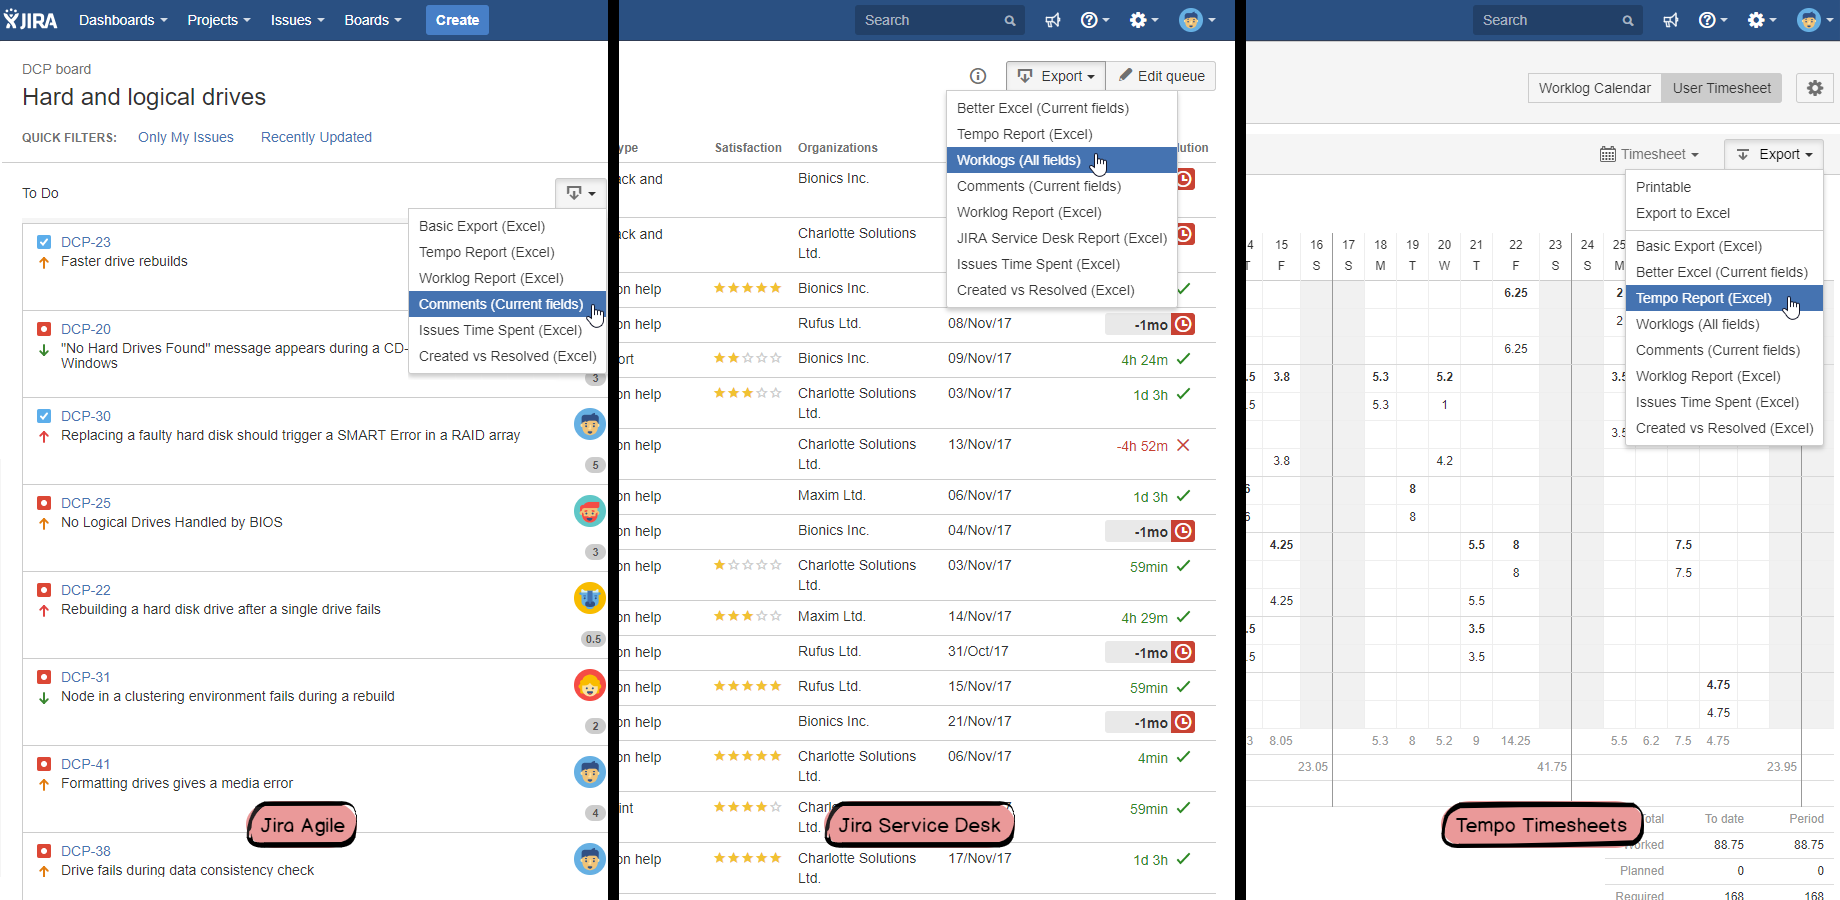This screenshot has width=1840, height=900.
Task: Open issue DCP-23
Action: point(86,242)
